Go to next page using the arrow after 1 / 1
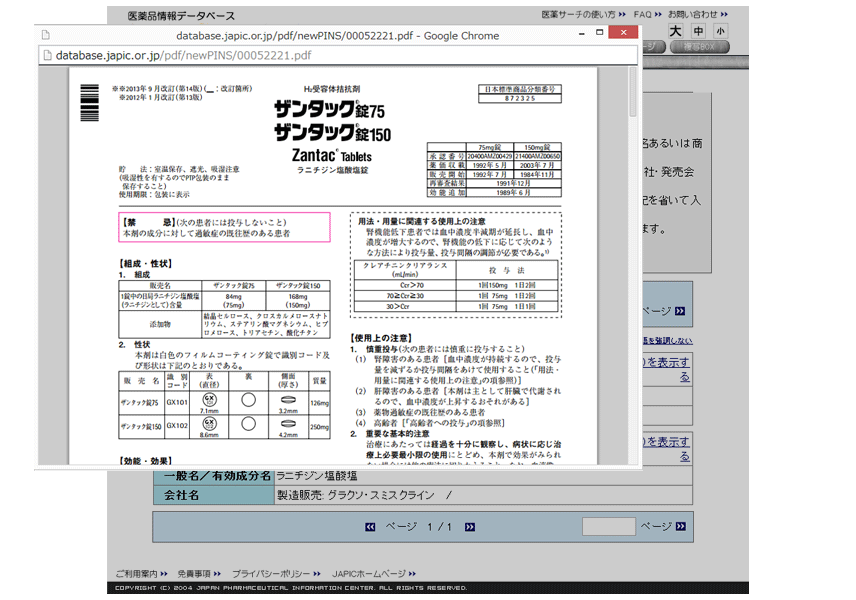 pyautogui.click(x=469, y=527)
